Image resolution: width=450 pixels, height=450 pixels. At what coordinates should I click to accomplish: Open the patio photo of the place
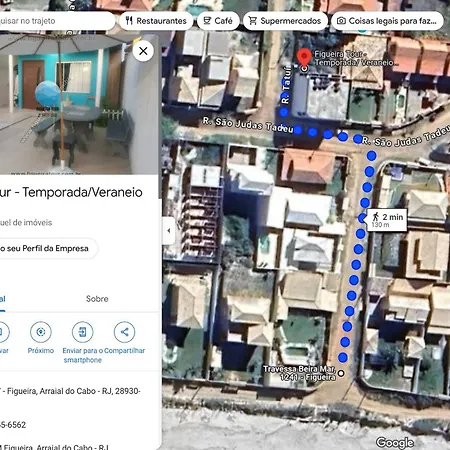79,104
